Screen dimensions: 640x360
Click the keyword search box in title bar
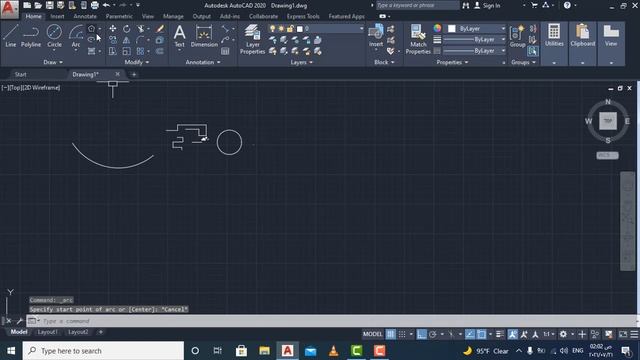417,5
